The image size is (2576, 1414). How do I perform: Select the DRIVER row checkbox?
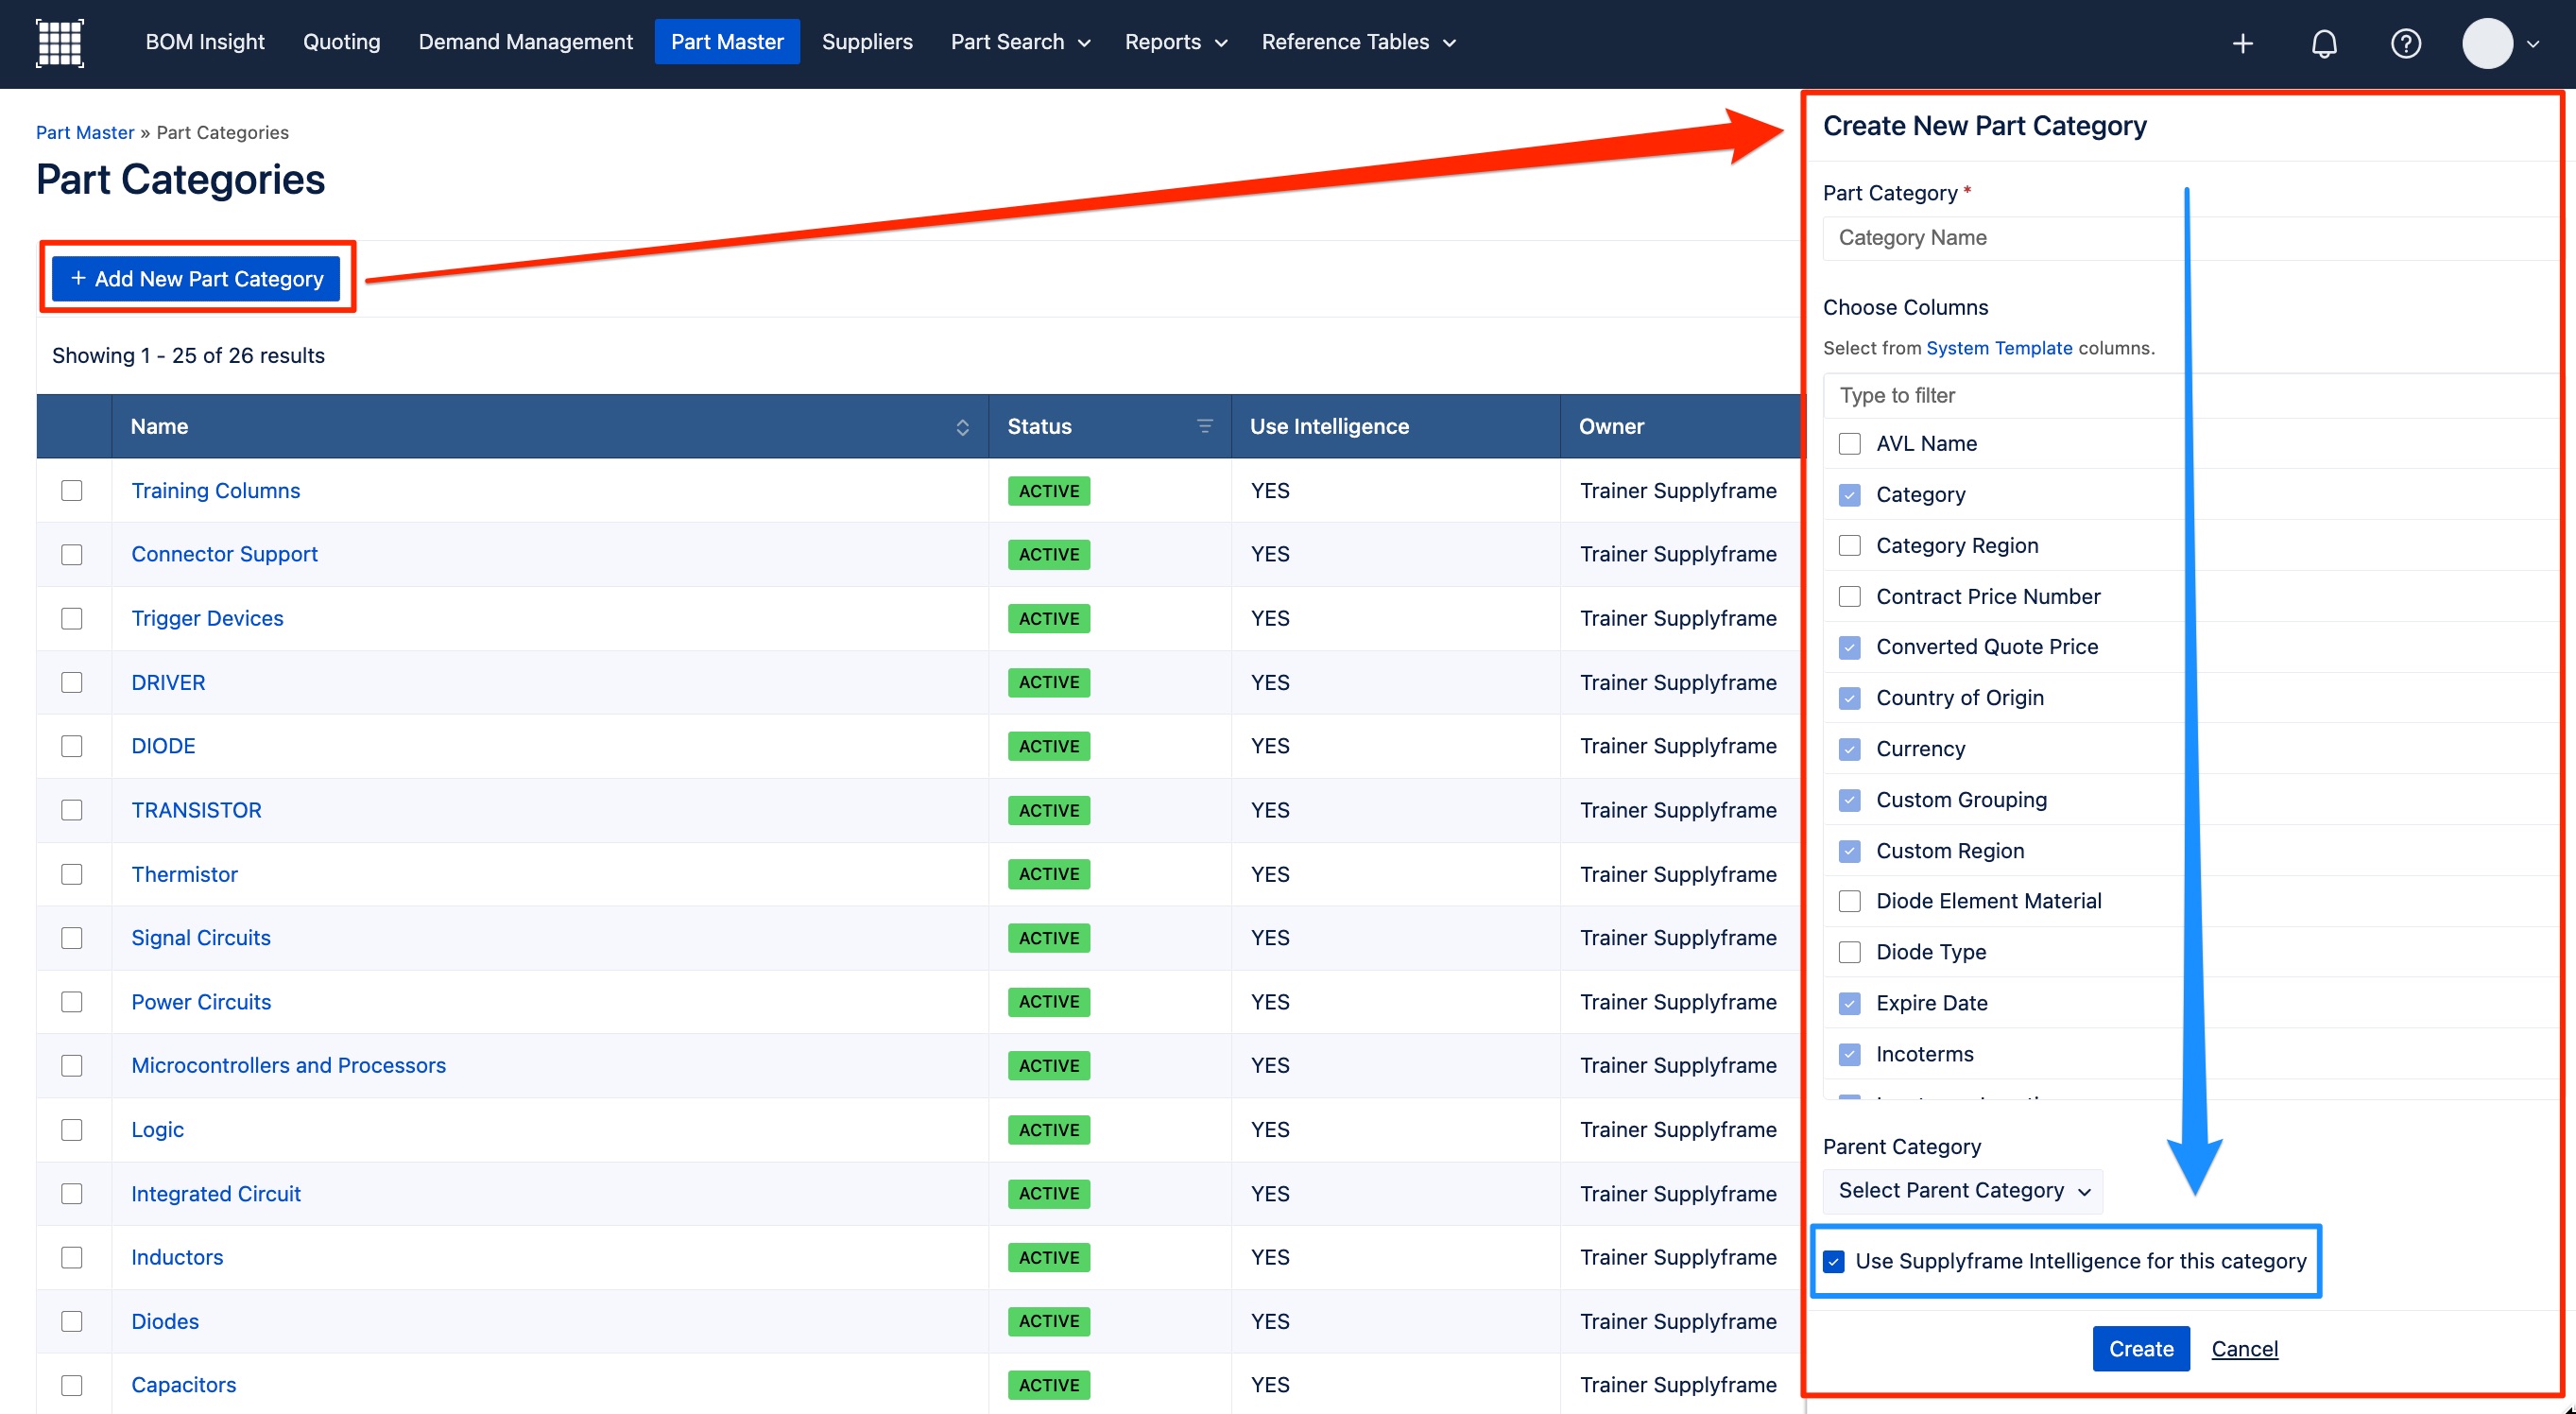pyautogui.click(x=71, y=682)
